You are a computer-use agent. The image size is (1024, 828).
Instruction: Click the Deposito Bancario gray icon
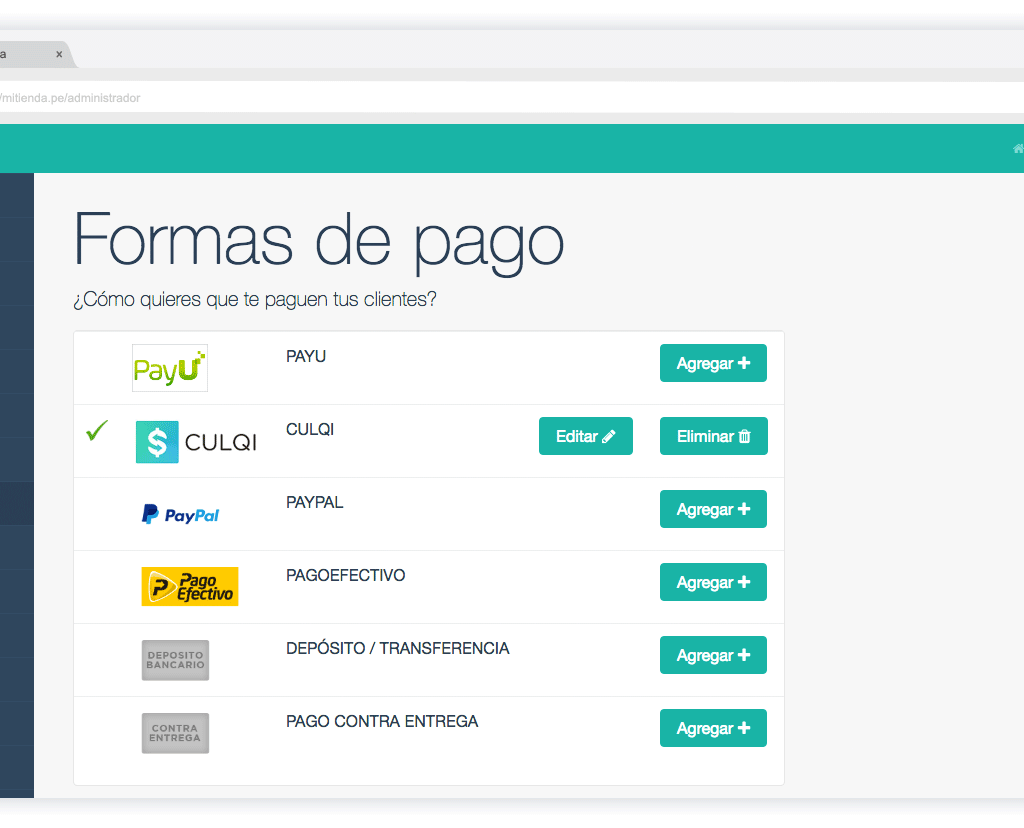click(176, 660)
